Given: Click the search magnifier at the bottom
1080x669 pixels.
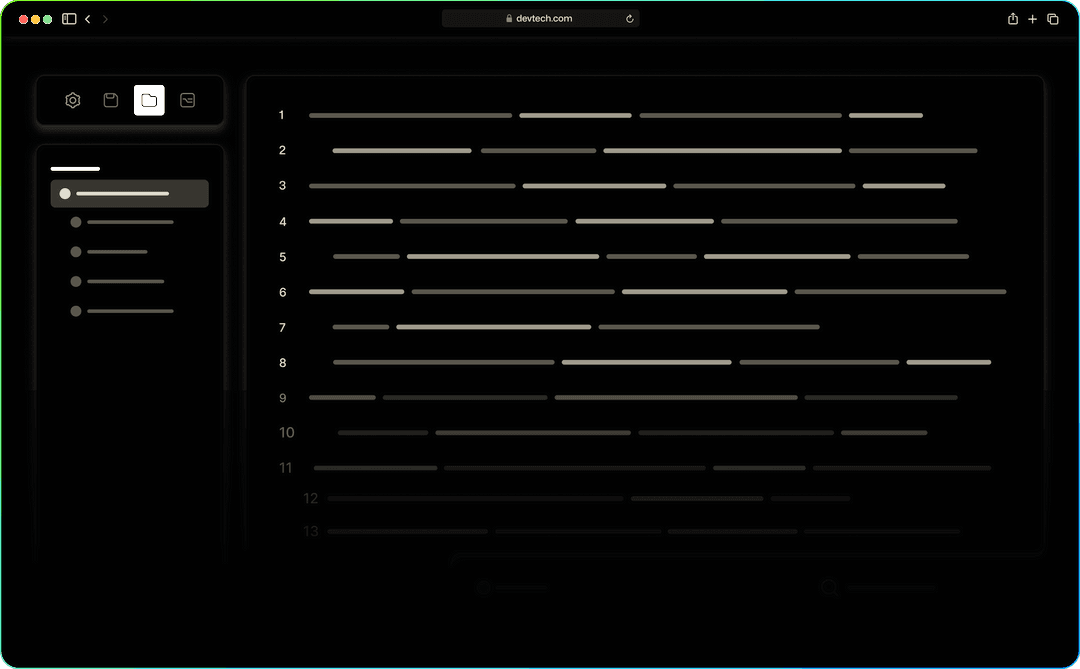Looking at the screenshot, I should [829, 588].
